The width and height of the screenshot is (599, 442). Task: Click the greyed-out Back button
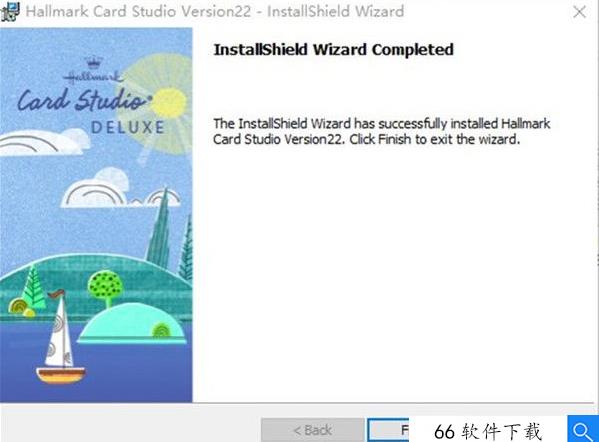312,430
